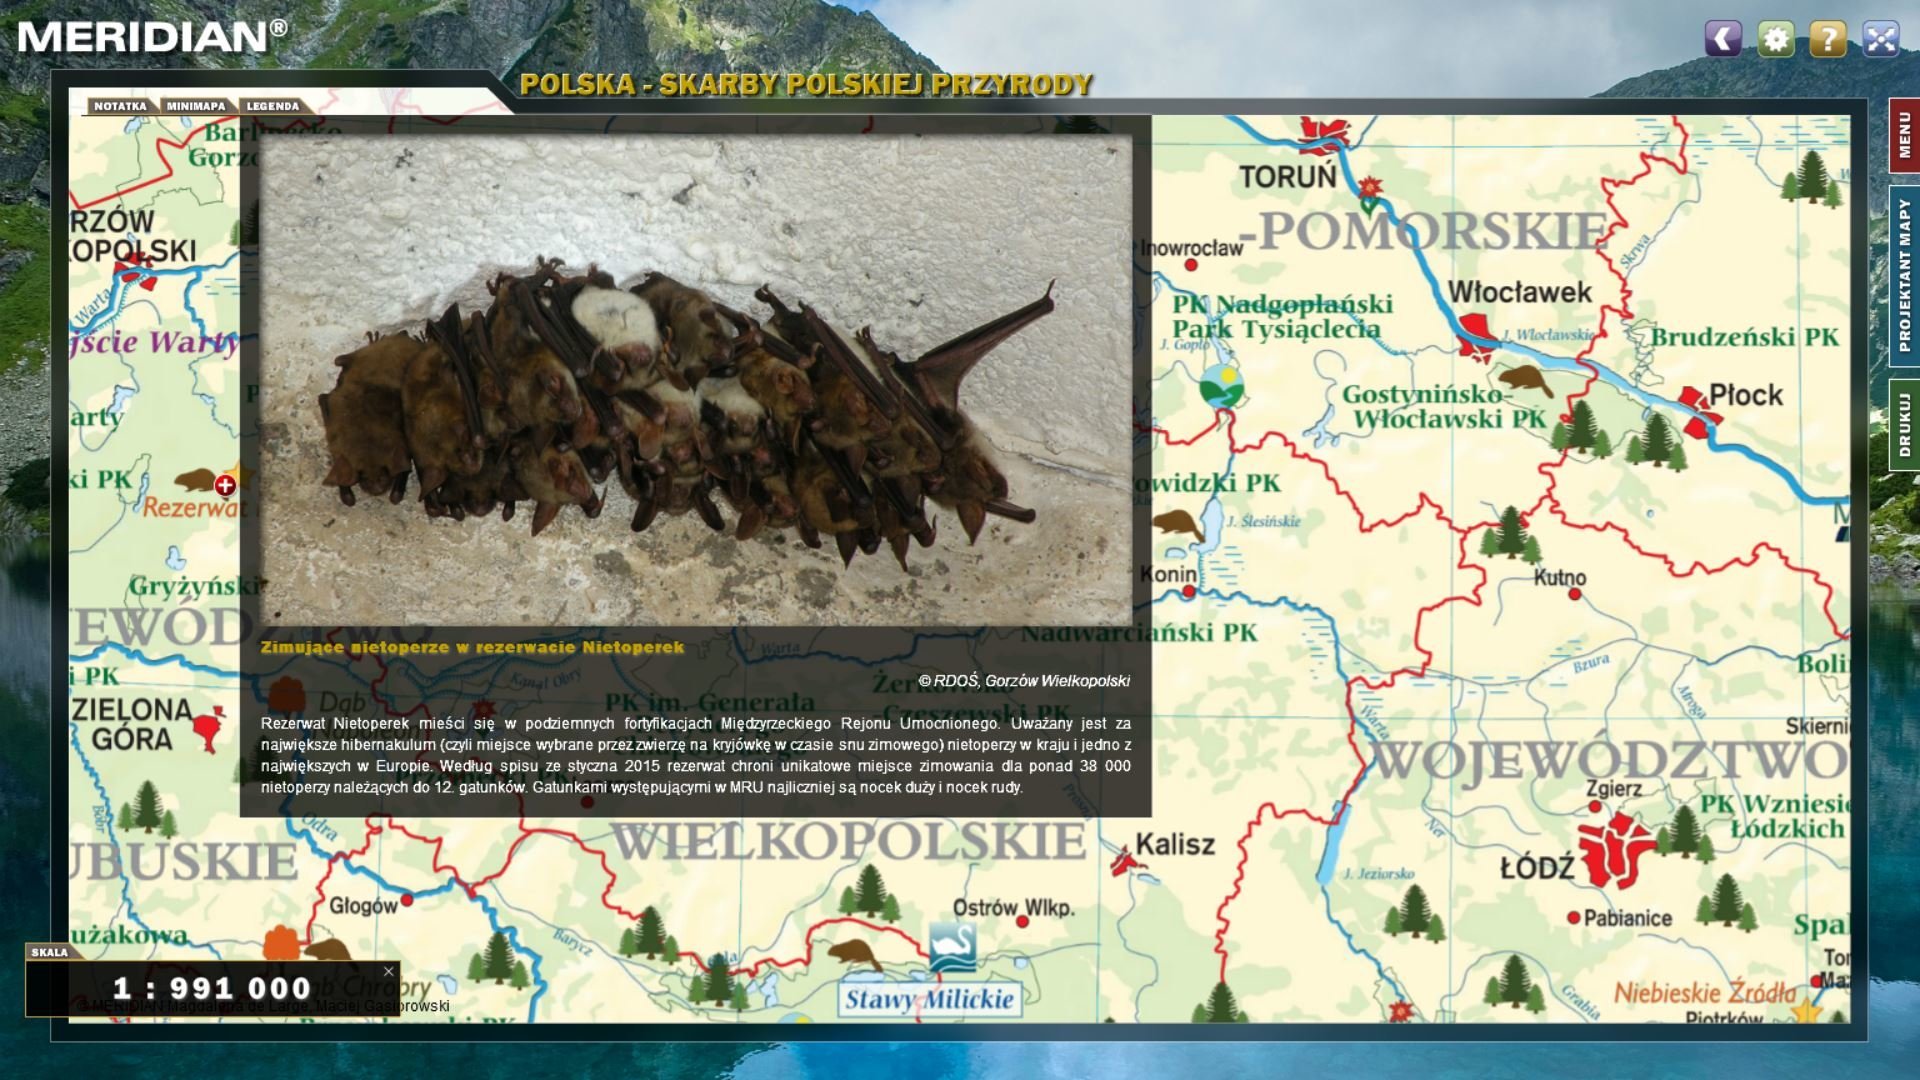Click the beaver icon below Głogów
Screen dimensions: 1920x1080
tap(327, 949)
